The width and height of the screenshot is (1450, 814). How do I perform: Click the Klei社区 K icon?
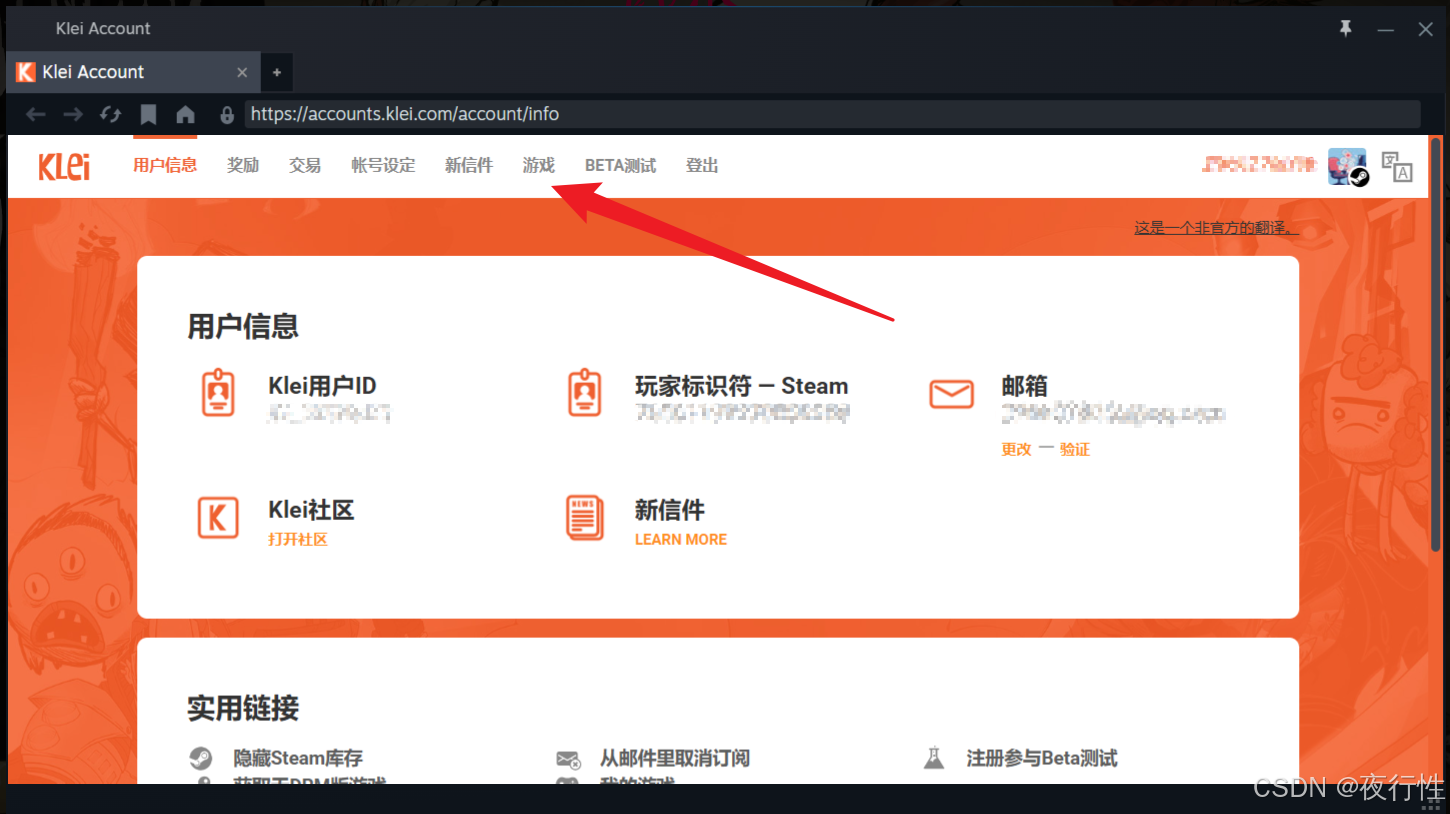tap(218, 517)
